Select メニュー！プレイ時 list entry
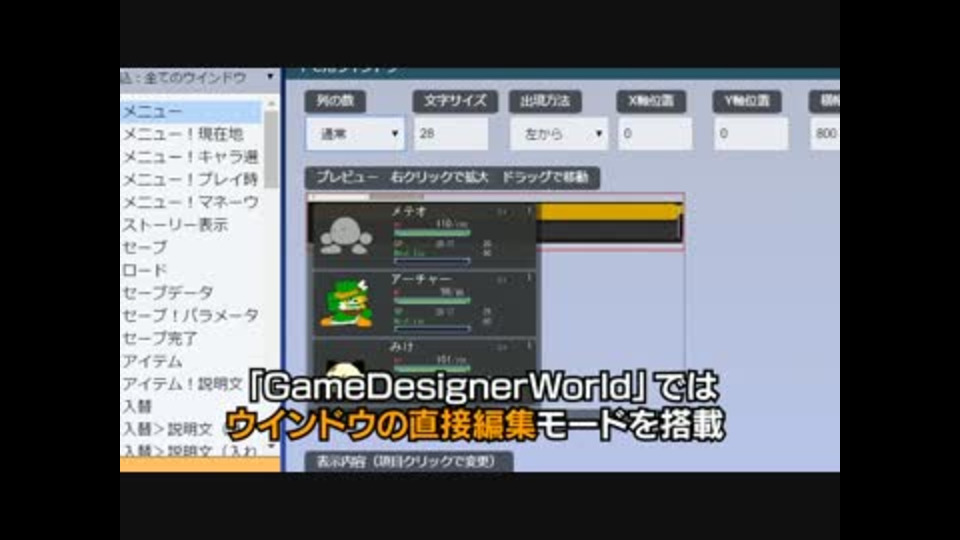 pos(191,180)
